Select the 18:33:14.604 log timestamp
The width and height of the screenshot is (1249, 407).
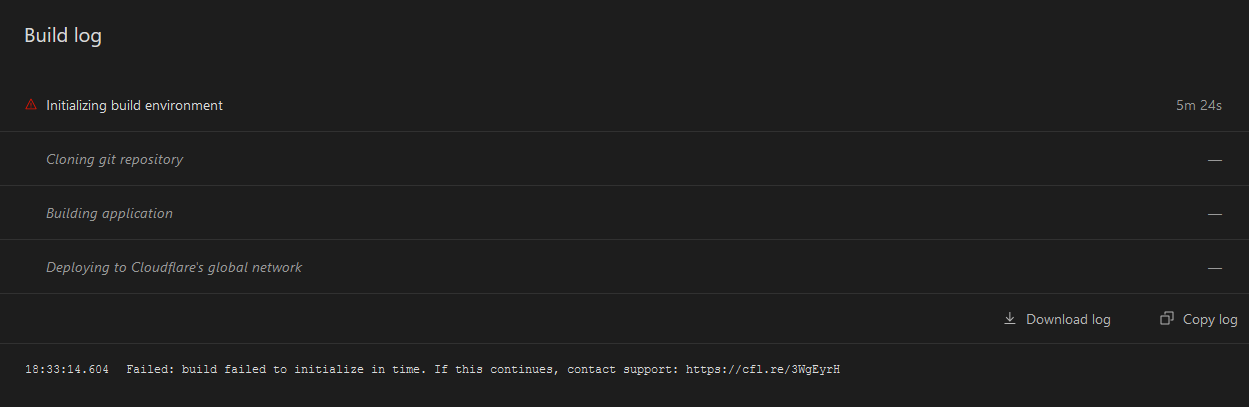click(67, 369)
